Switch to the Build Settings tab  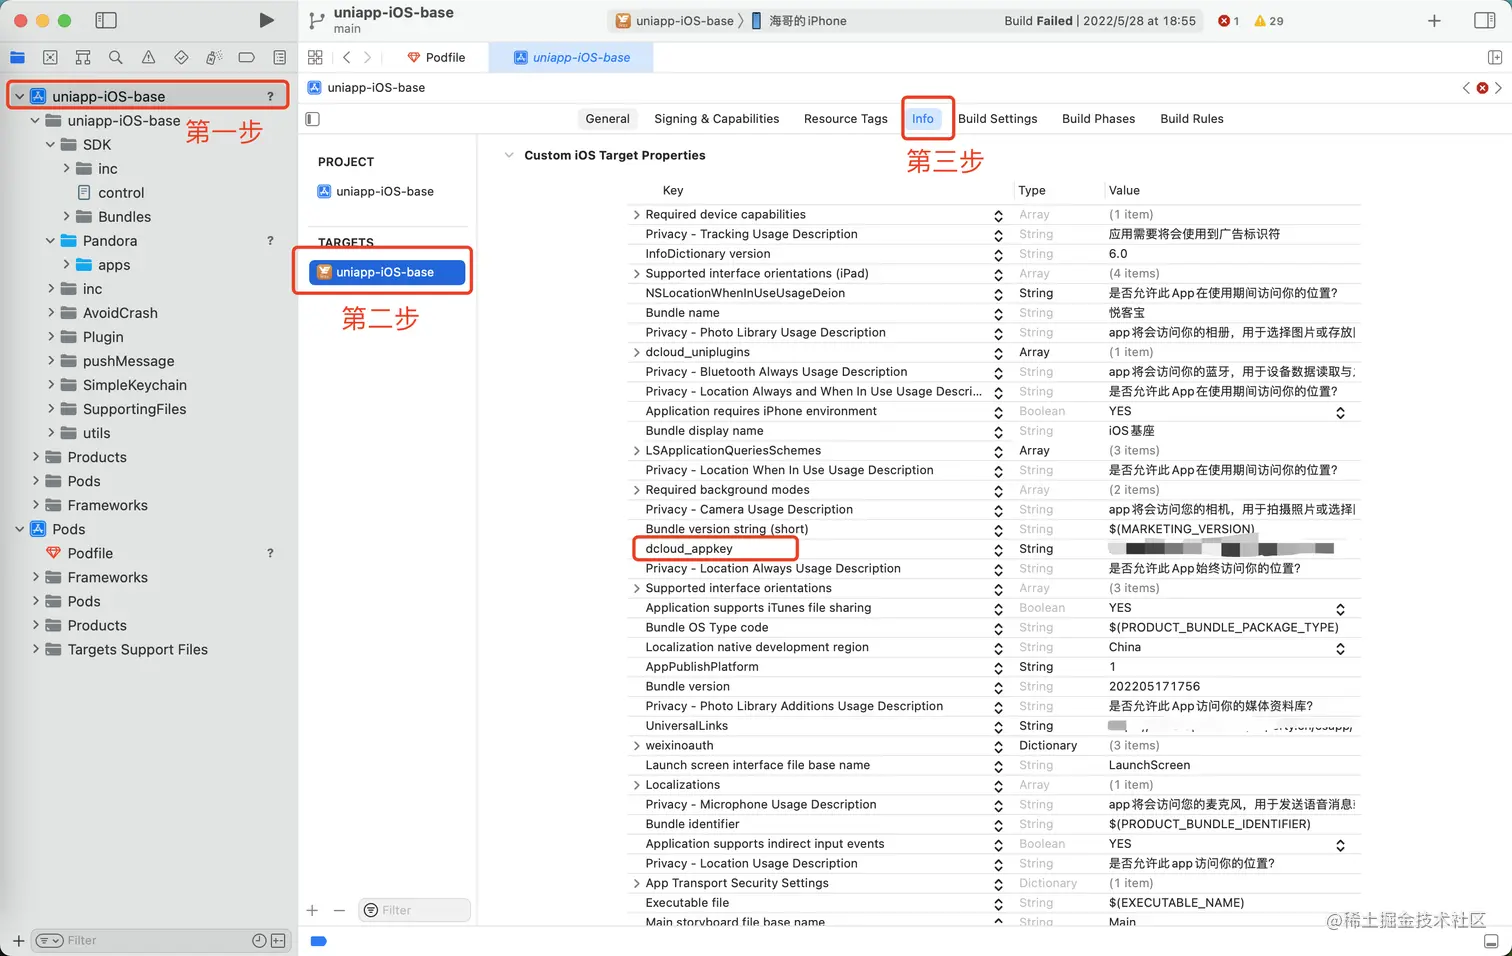point(997,118)
